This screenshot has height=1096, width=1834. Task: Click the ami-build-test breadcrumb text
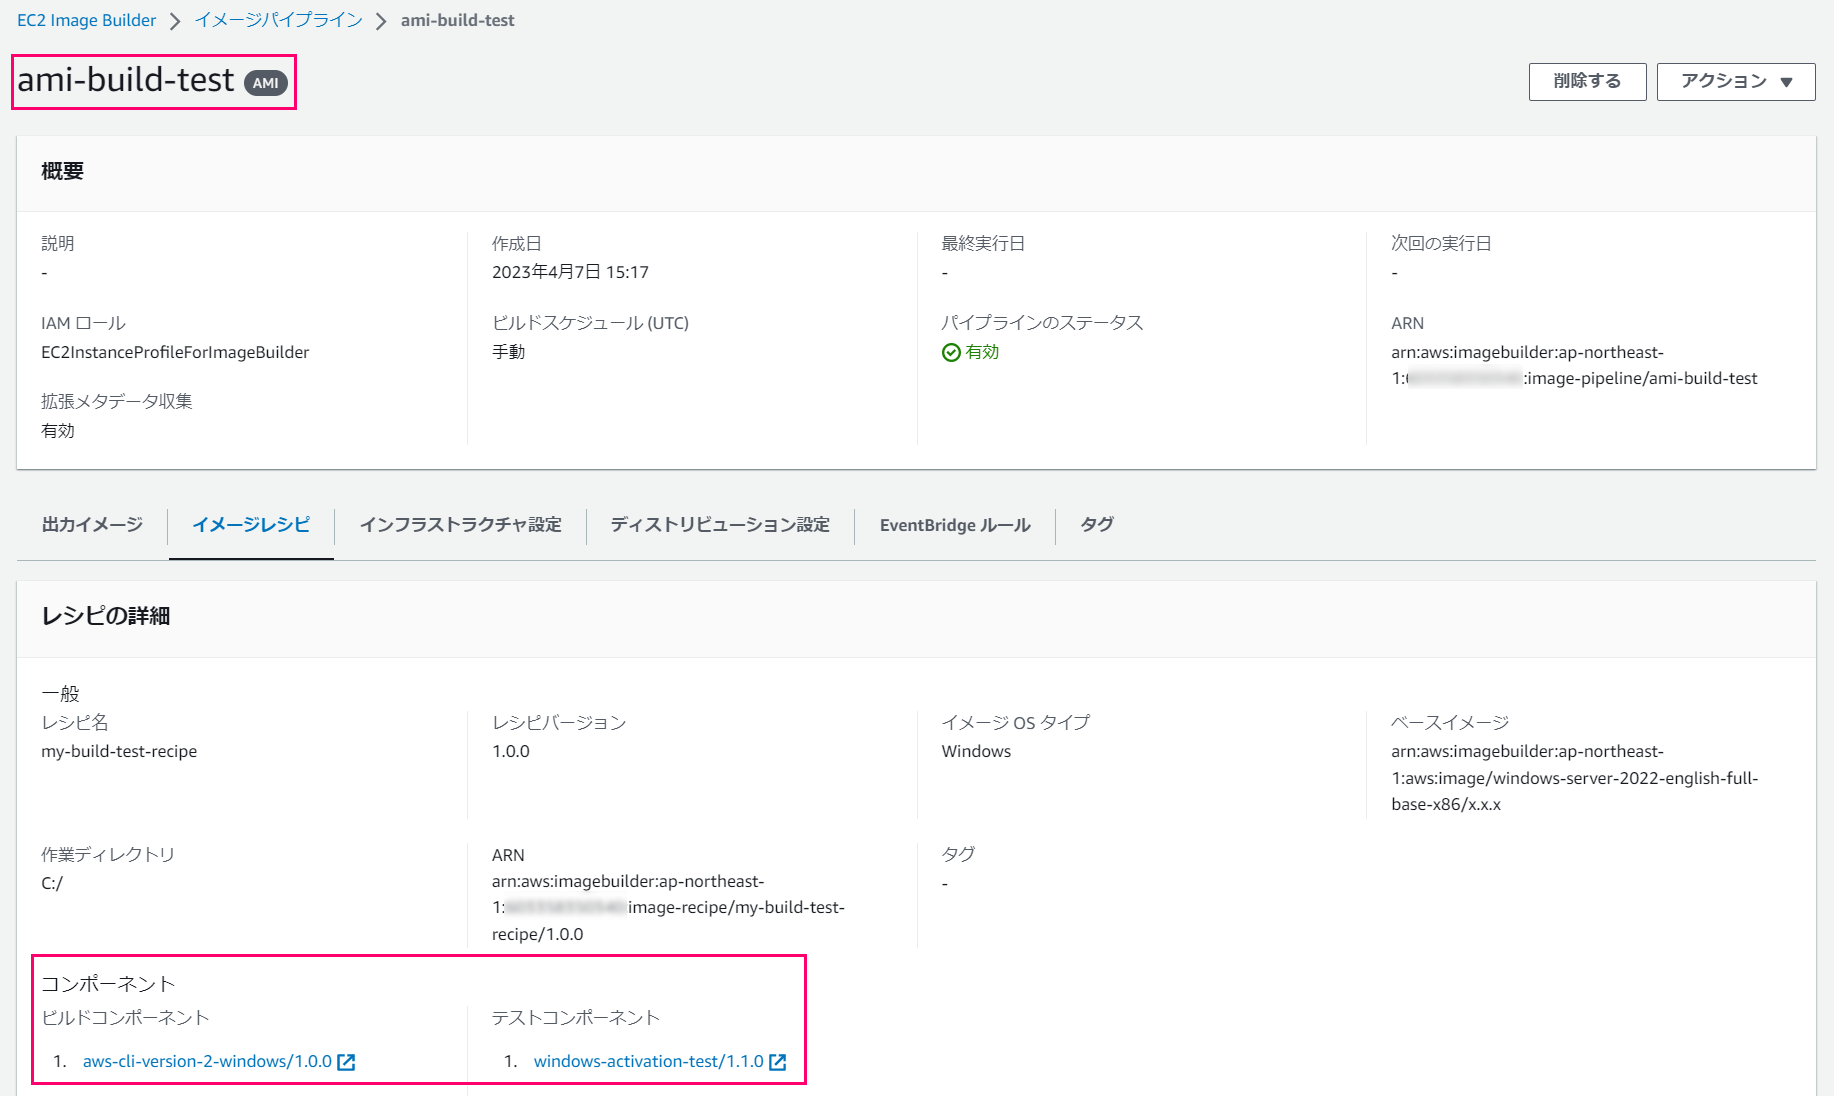(457, 20)
